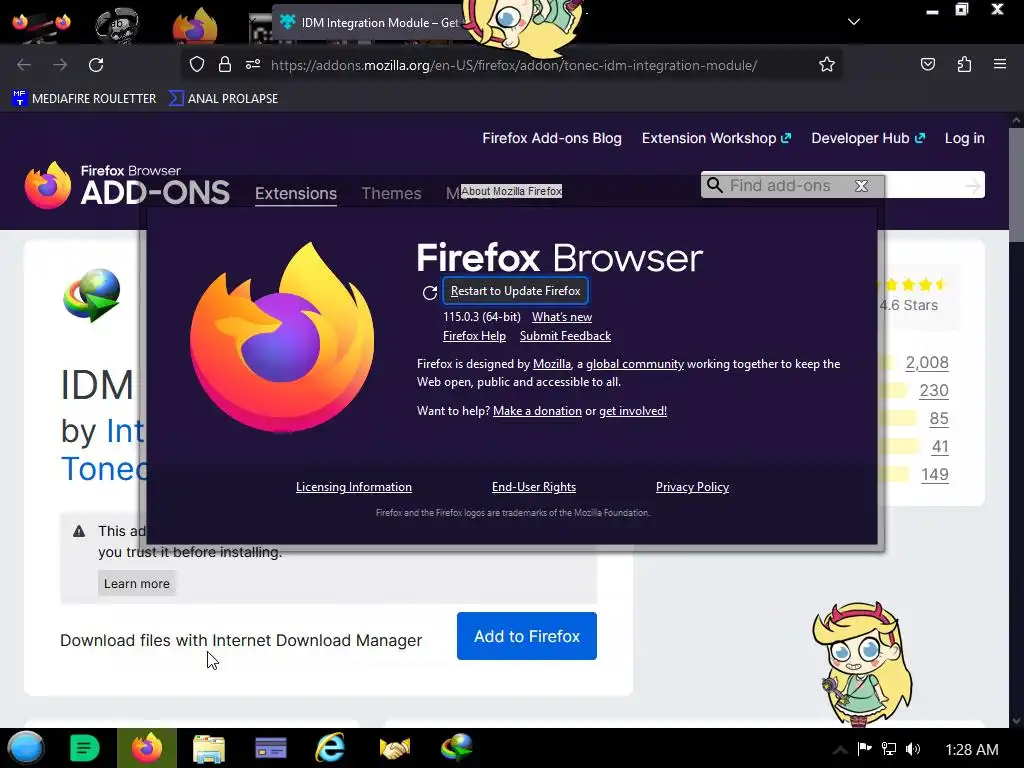Switch to Themes section
The width and height of the screenshot is (1024, 768).
[391, 193]
